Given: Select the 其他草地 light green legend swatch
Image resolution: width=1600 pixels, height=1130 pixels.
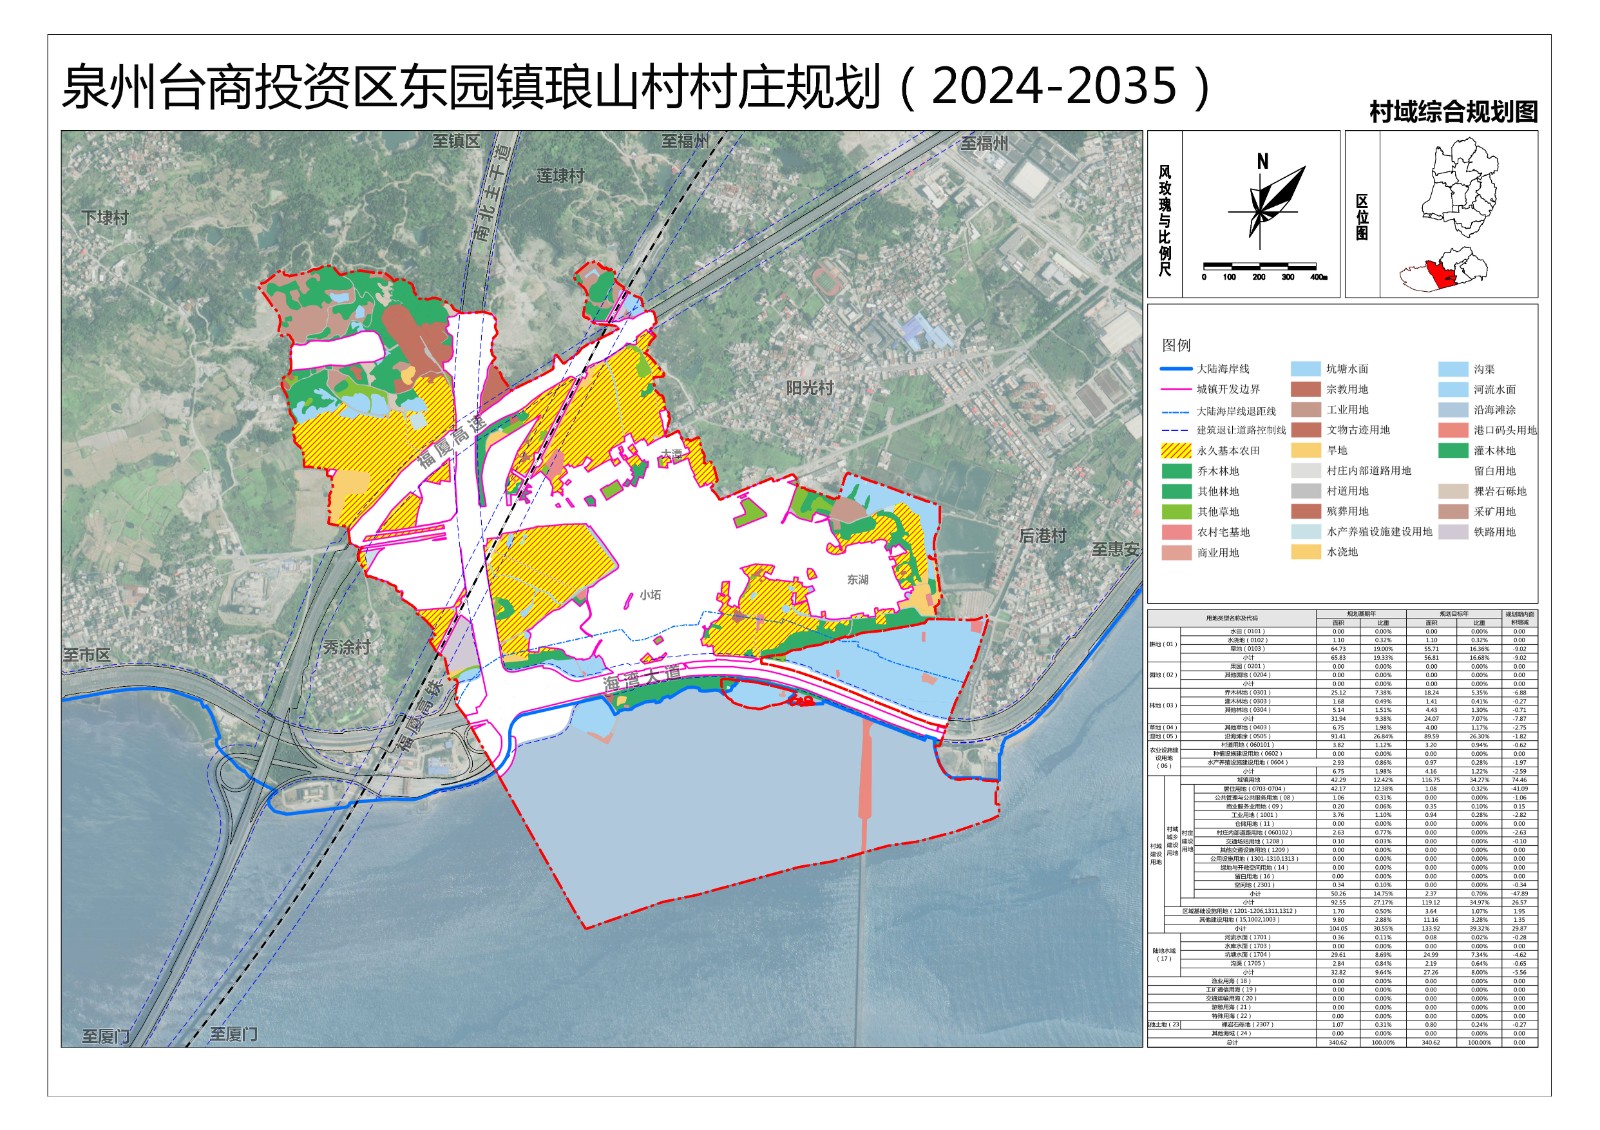Looking at the screenshot, I should coord(1176,512).
